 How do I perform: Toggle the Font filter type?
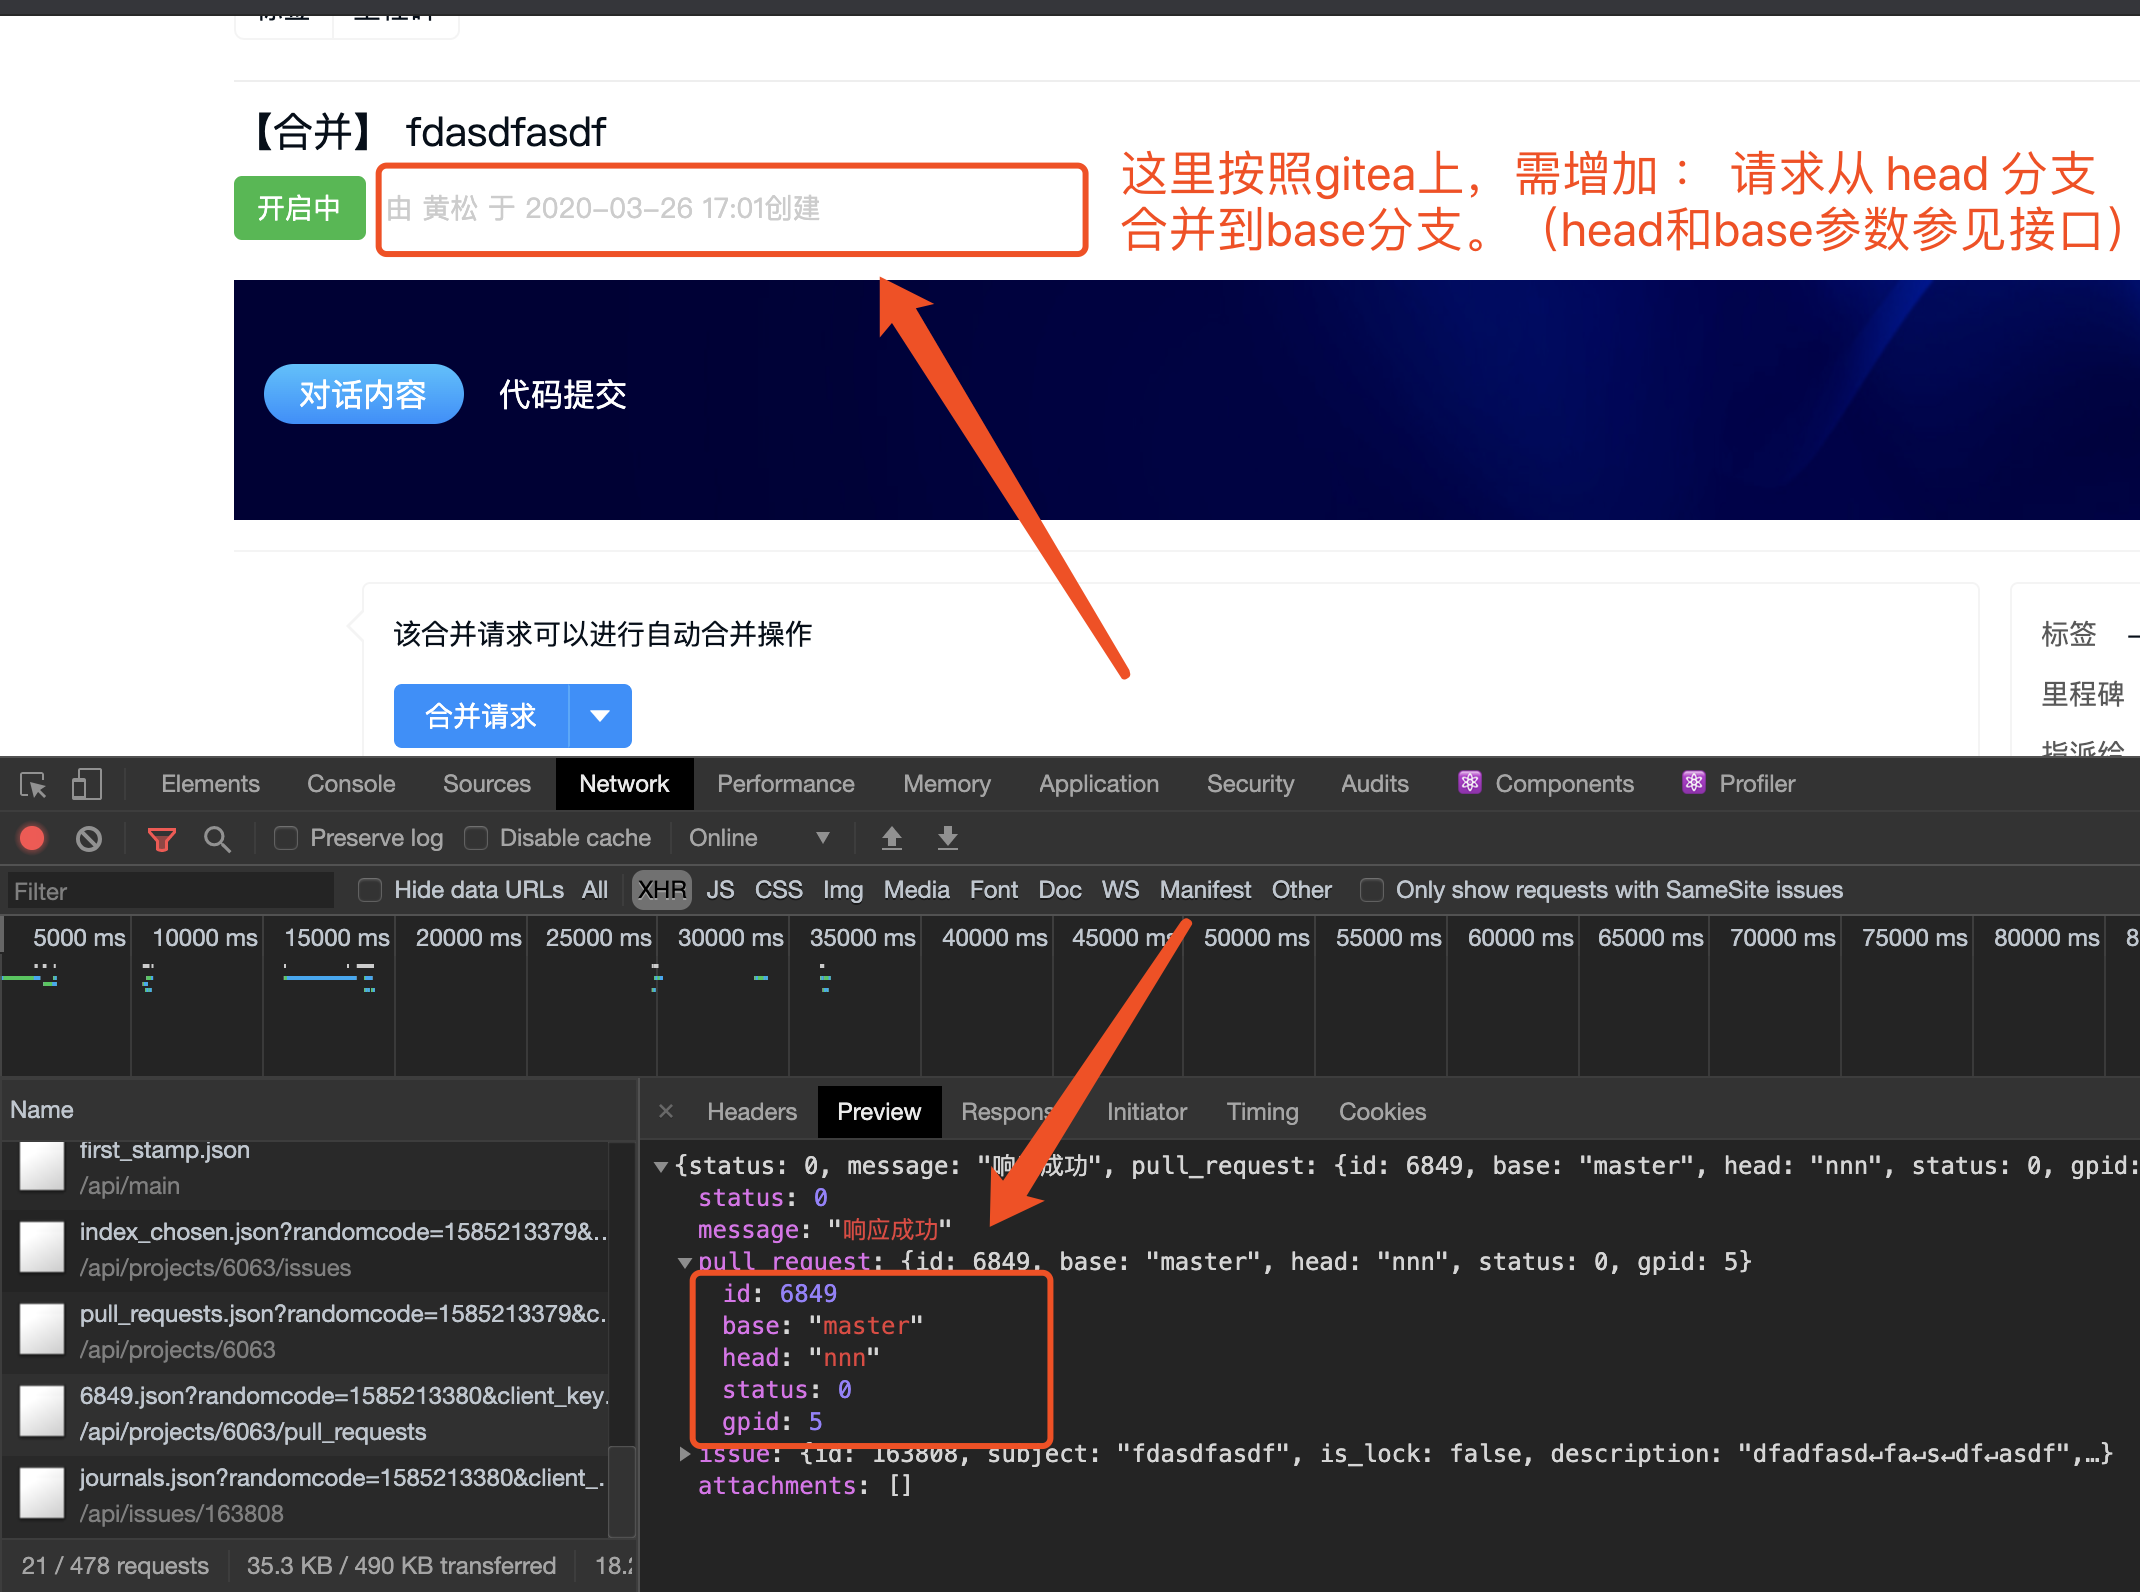993,890
